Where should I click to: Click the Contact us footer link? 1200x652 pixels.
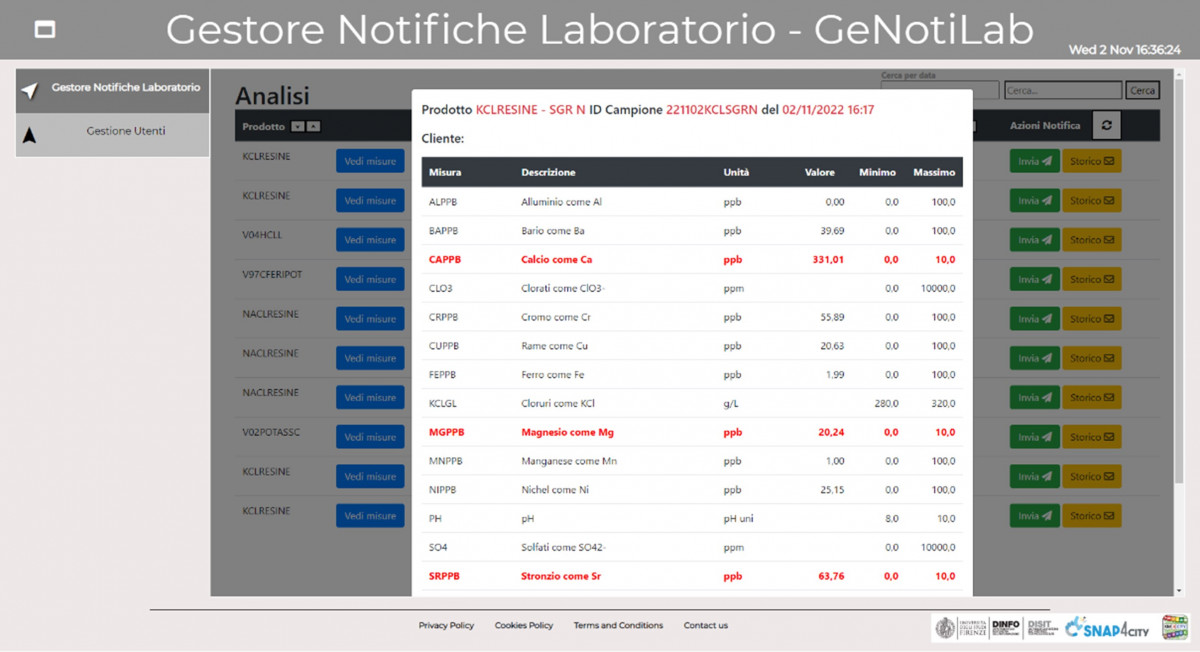(x=705, y=626)
